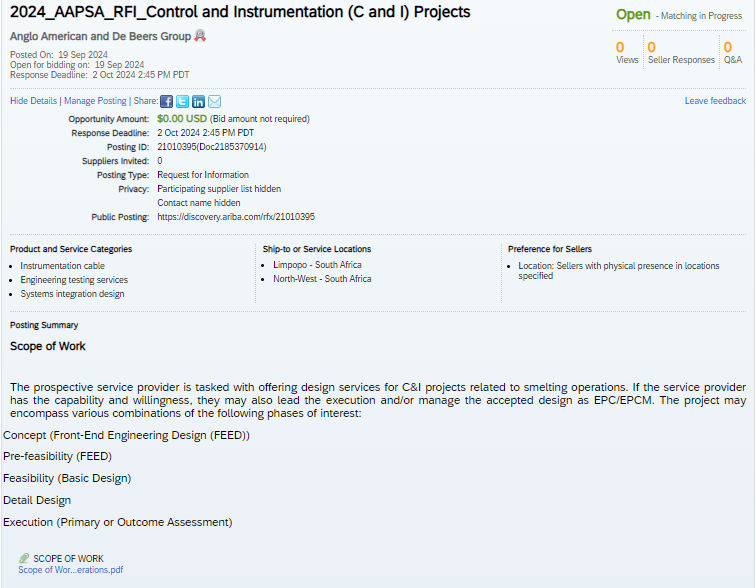Click Contact name hidden text
Image resolution: width=756 pixels, height=588 pixels.
(199, 202)
